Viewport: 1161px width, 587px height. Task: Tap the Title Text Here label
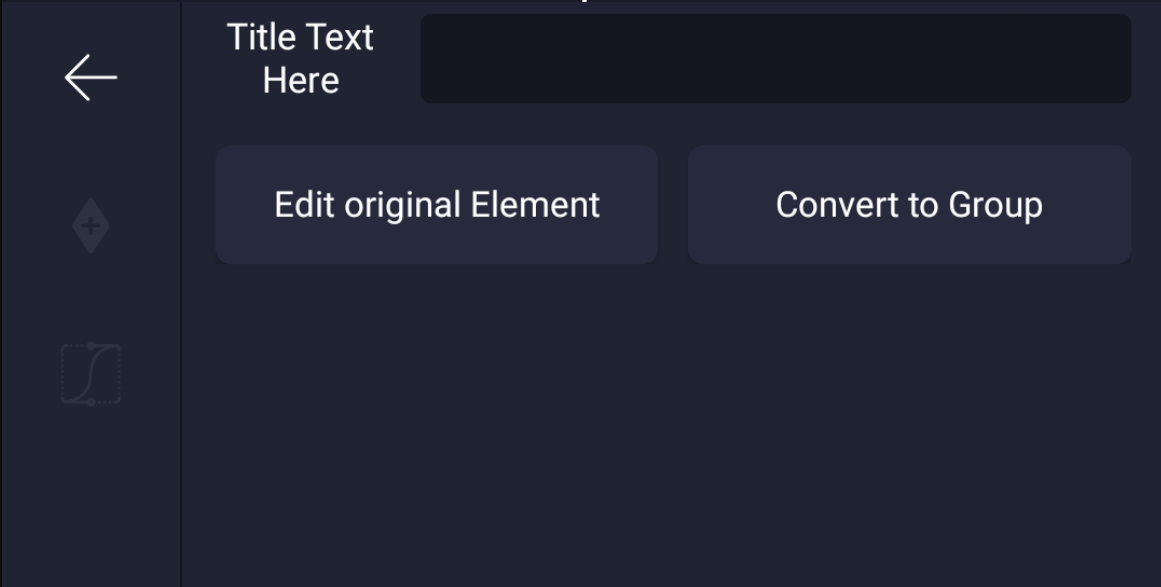click(x=300, y=59)
